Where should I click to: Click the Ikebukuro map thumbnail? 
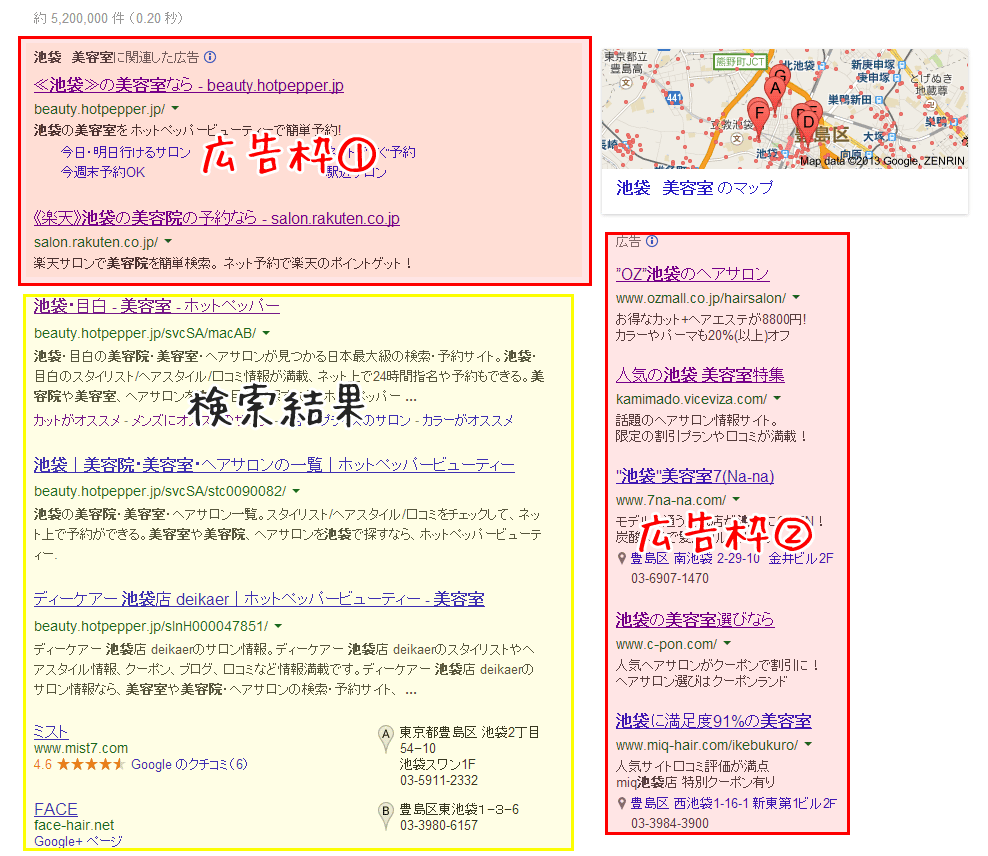[x=784, y=108]
